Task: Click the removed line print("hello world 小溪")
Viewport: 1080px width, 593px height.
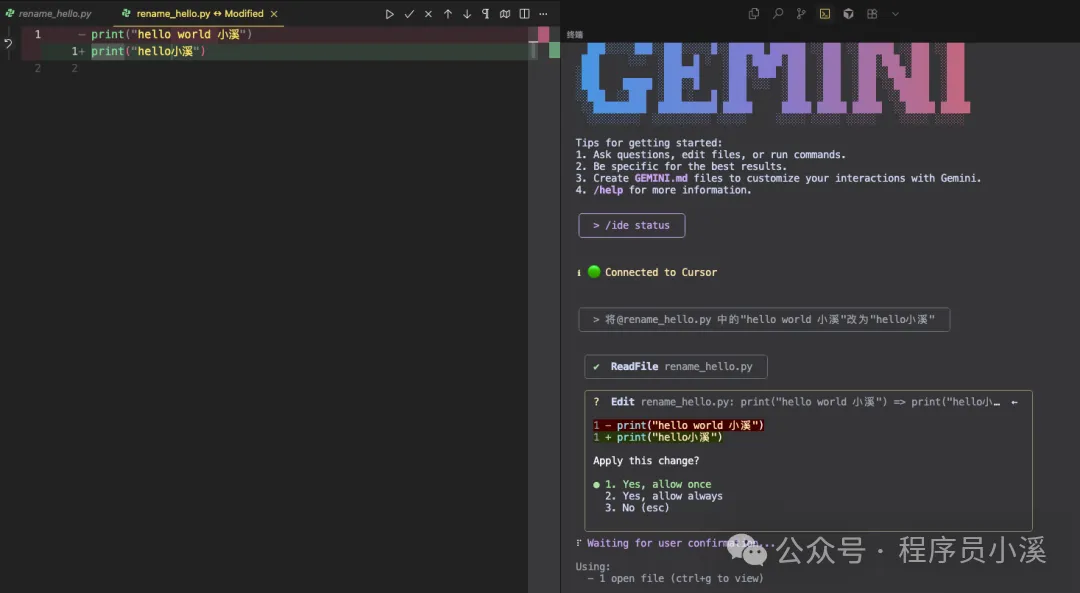Action: pos(172,34)
